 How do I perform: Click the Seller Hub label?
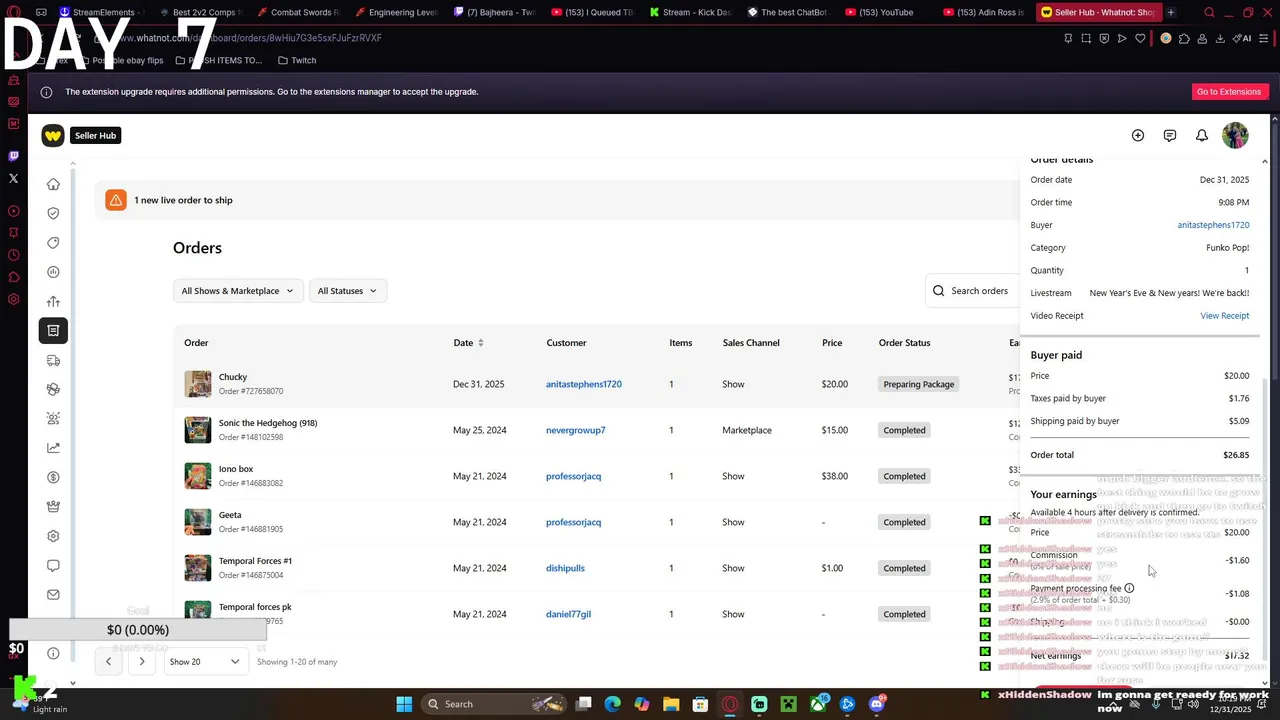click(95, 135)
